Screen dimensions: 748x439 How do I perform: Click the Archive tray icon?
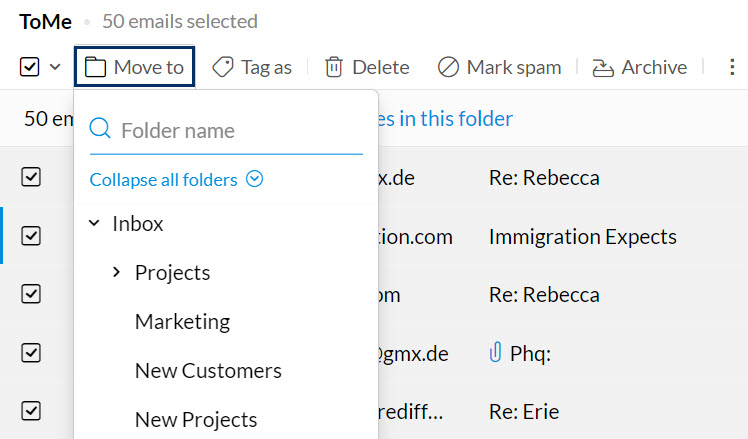(x=603, y=67)
